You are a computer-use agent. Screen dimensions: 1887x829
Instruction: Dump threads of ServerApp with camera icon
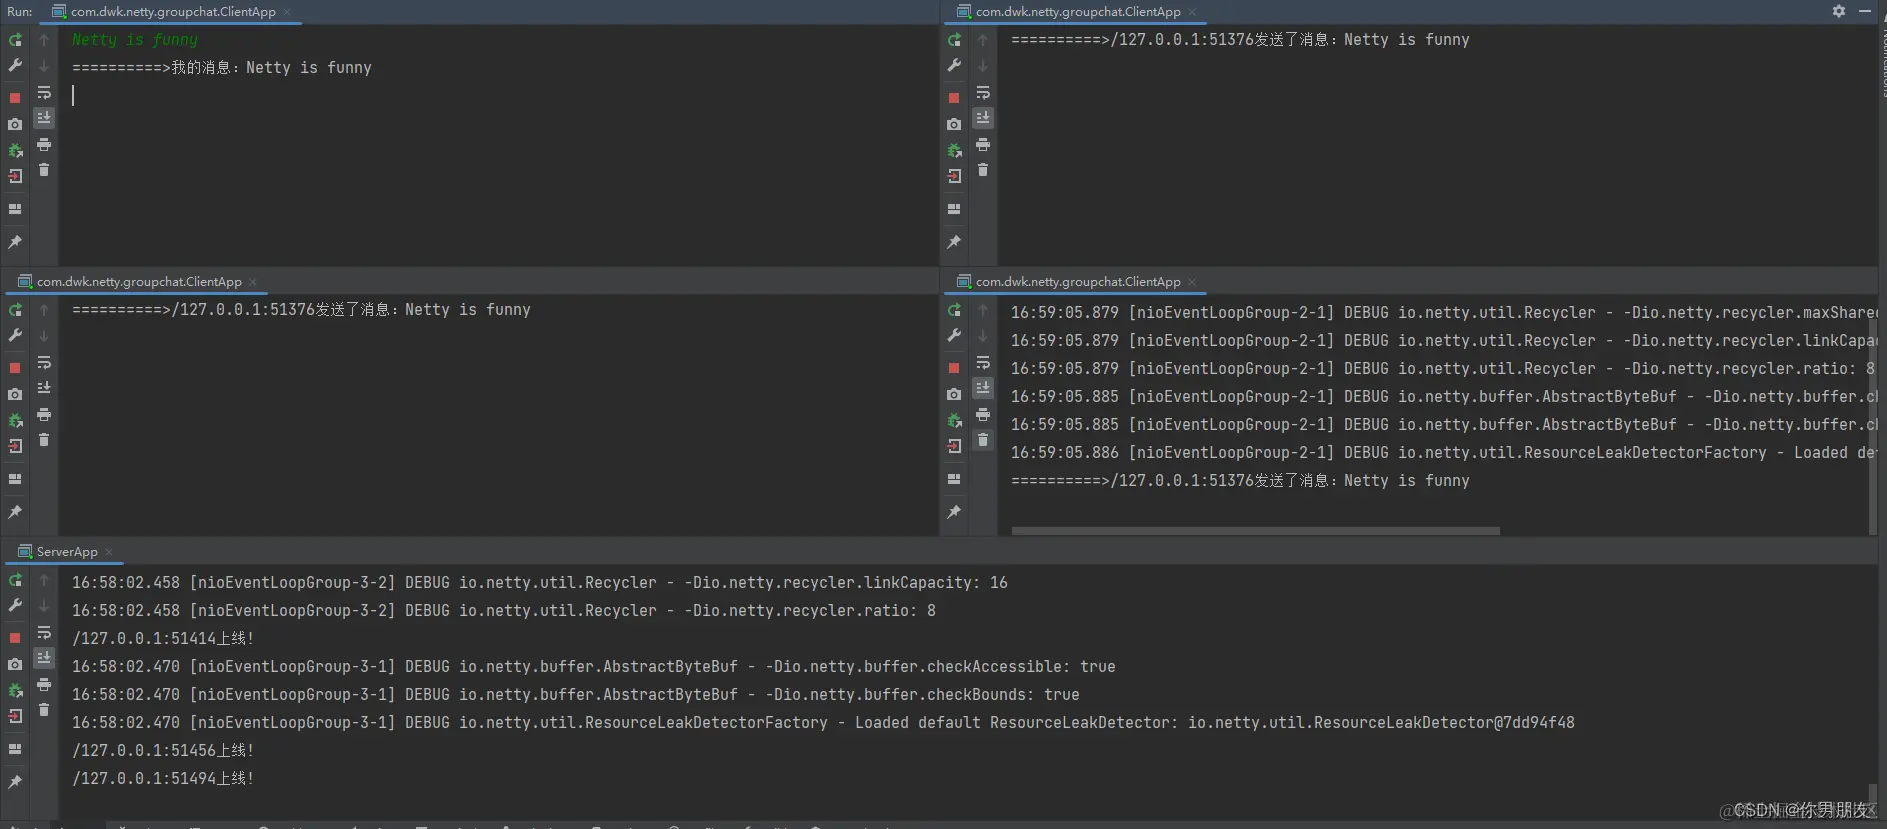click(x=15, y=664)
